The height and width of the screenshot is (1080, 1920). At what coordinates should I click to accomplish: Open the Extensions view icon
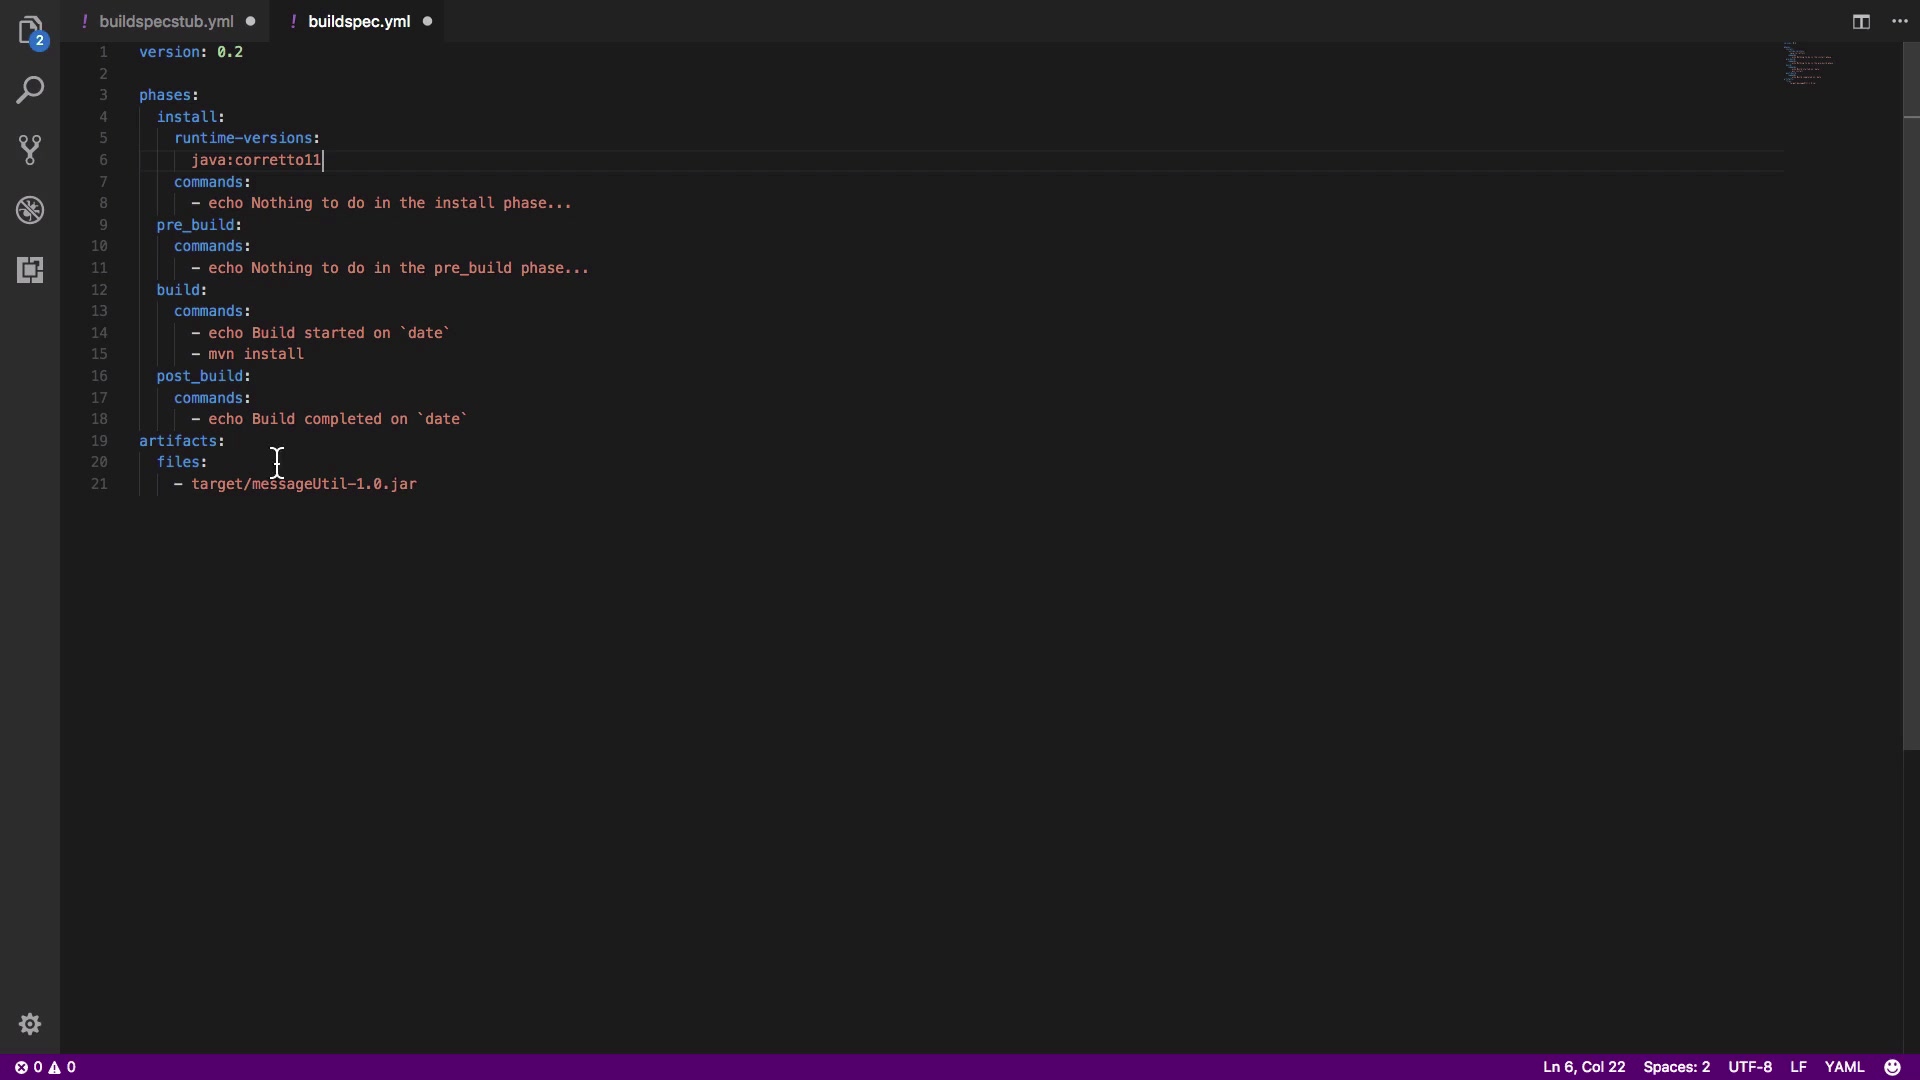pyautogui.click(x=30, y=270)
